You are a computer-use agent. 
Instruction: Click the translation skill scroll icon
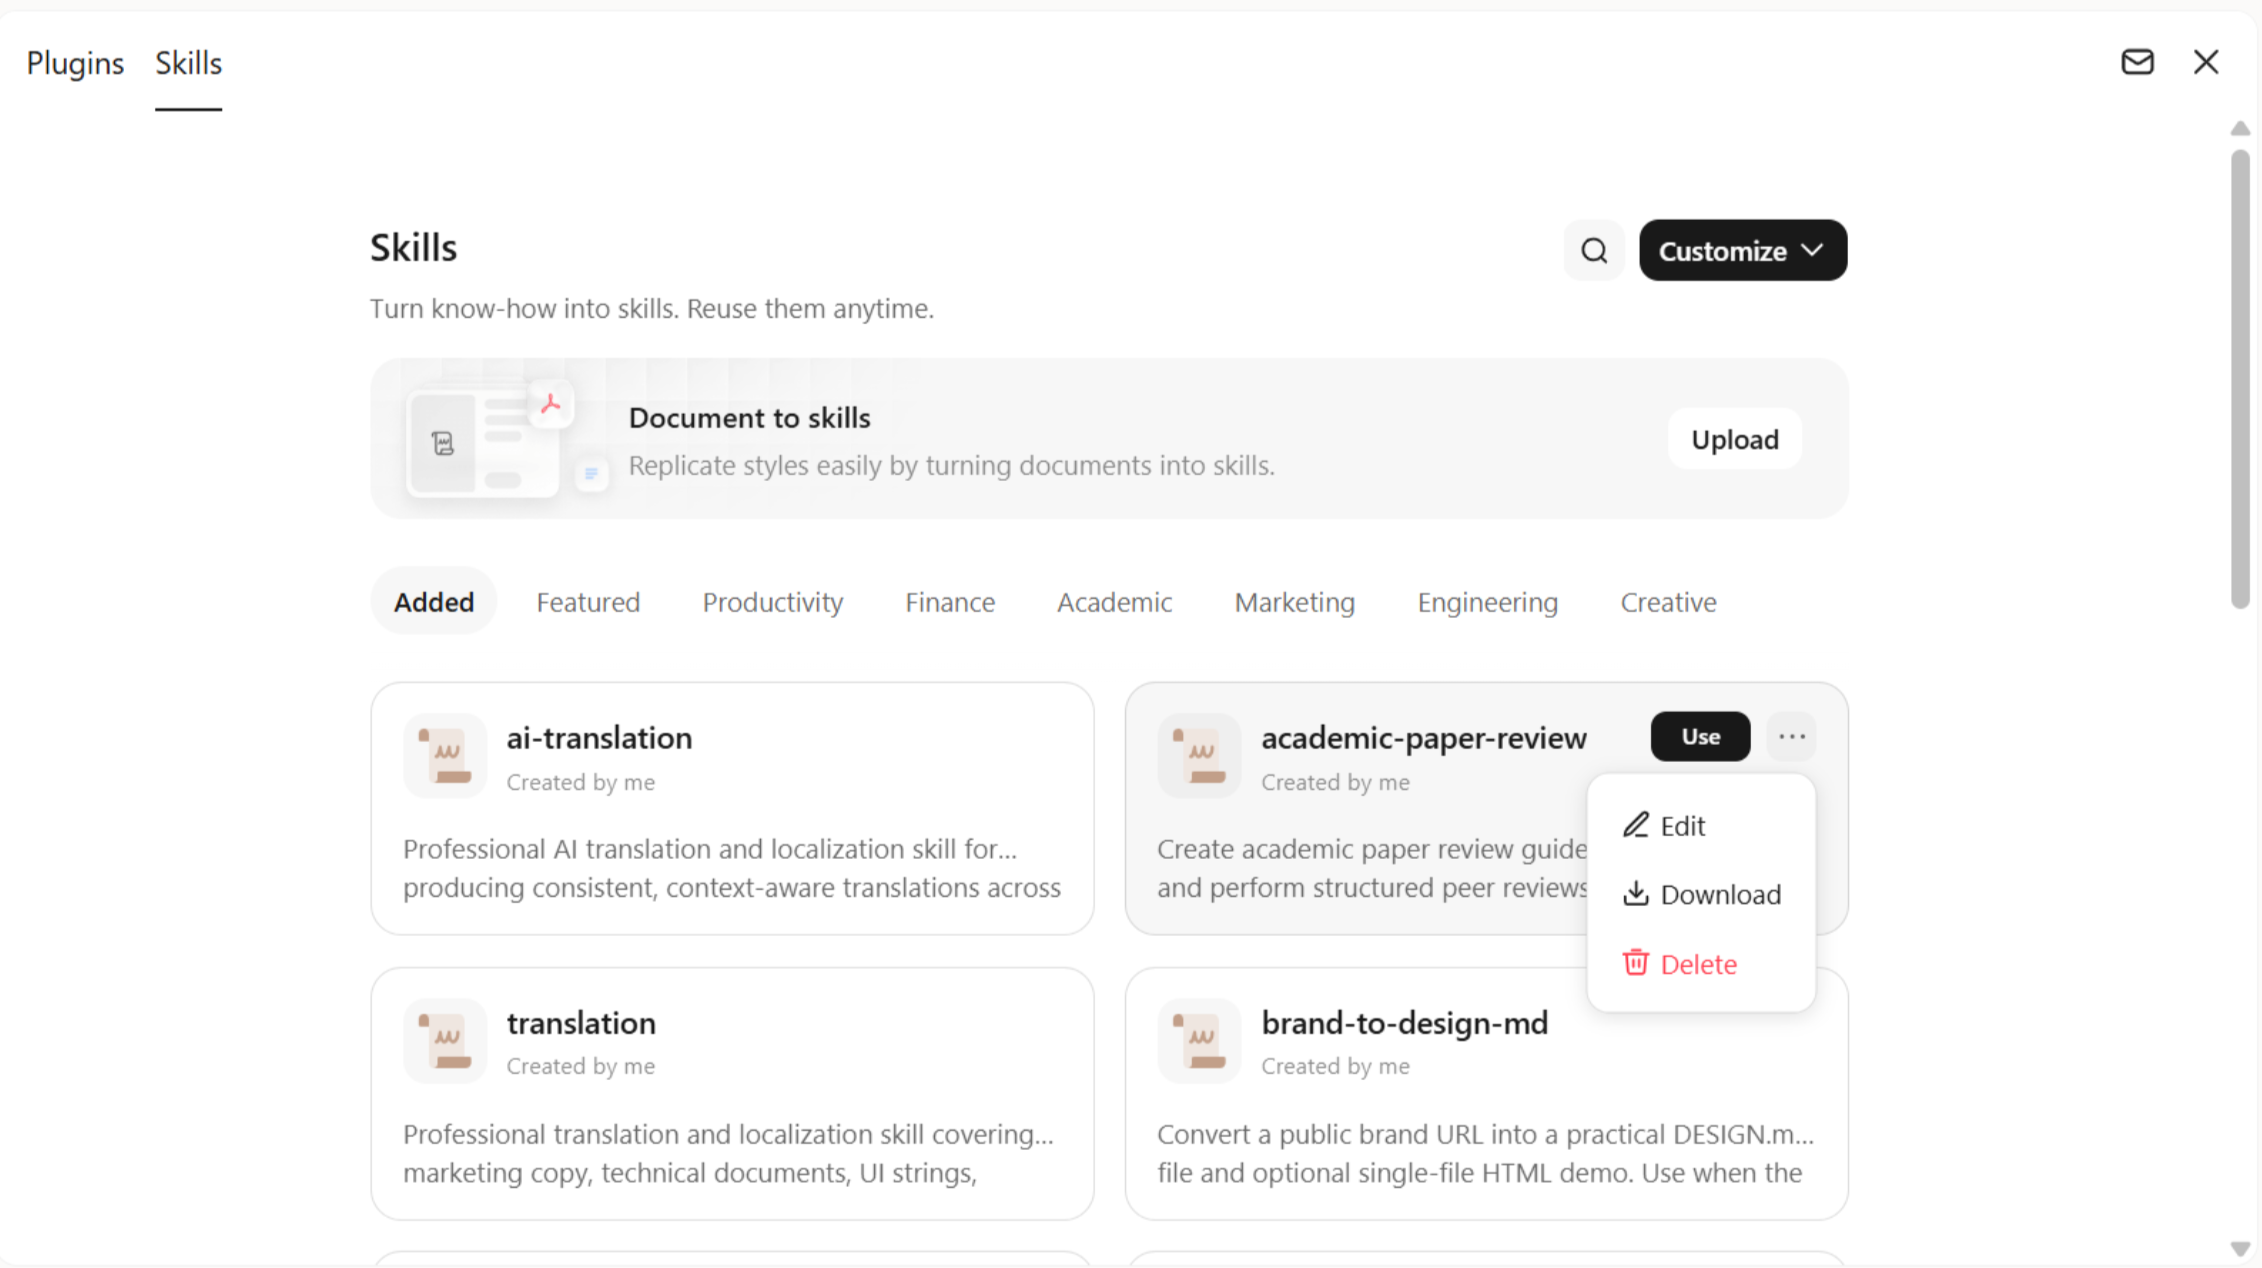pyautogui.click(x=445, y=1040)
